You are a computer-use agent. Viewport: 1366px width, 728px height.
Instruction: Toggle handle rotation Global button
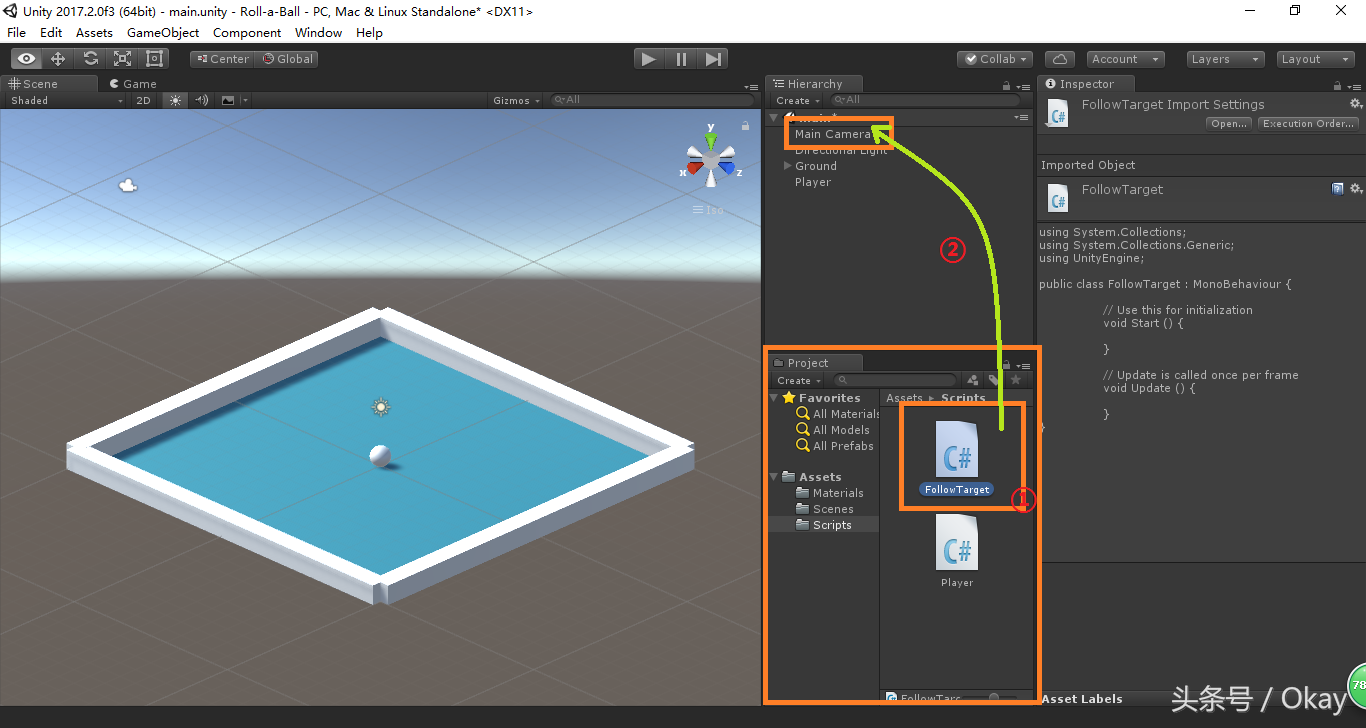pyautogui.click(x=287, y=59)
